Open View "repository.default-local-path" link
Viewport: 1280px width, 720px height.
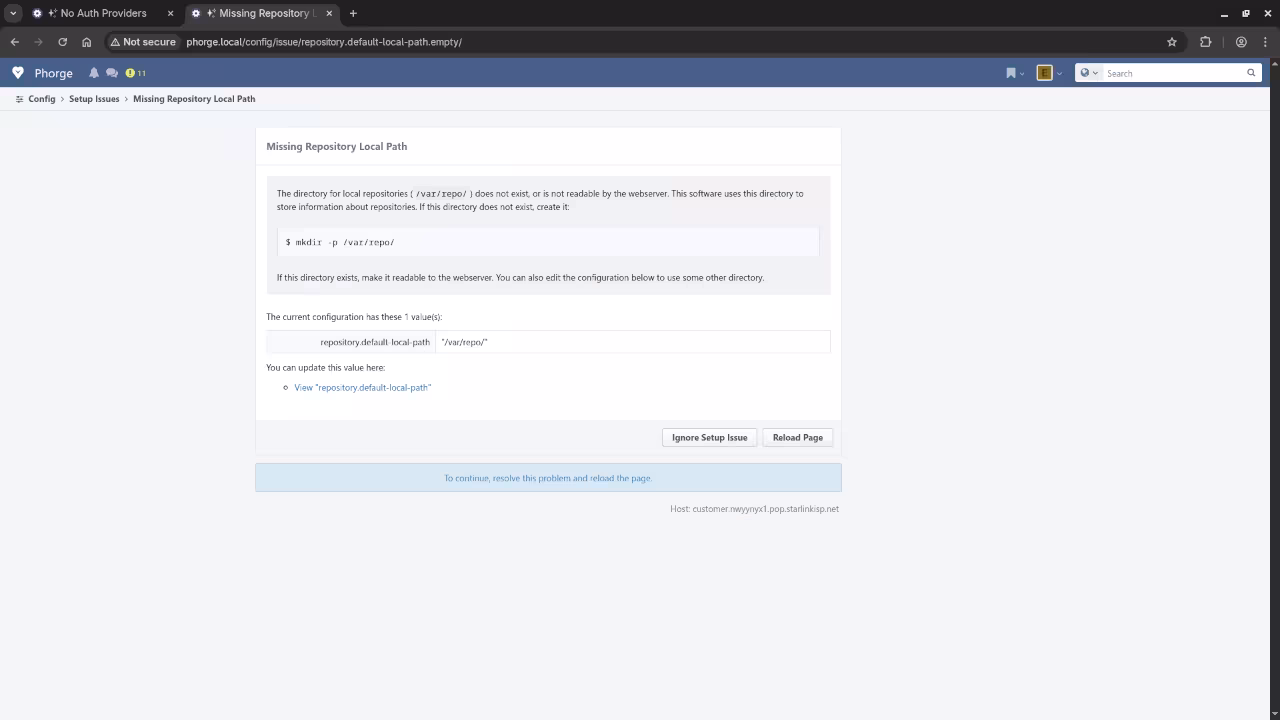pyautogui.click(x=362, y=387)
